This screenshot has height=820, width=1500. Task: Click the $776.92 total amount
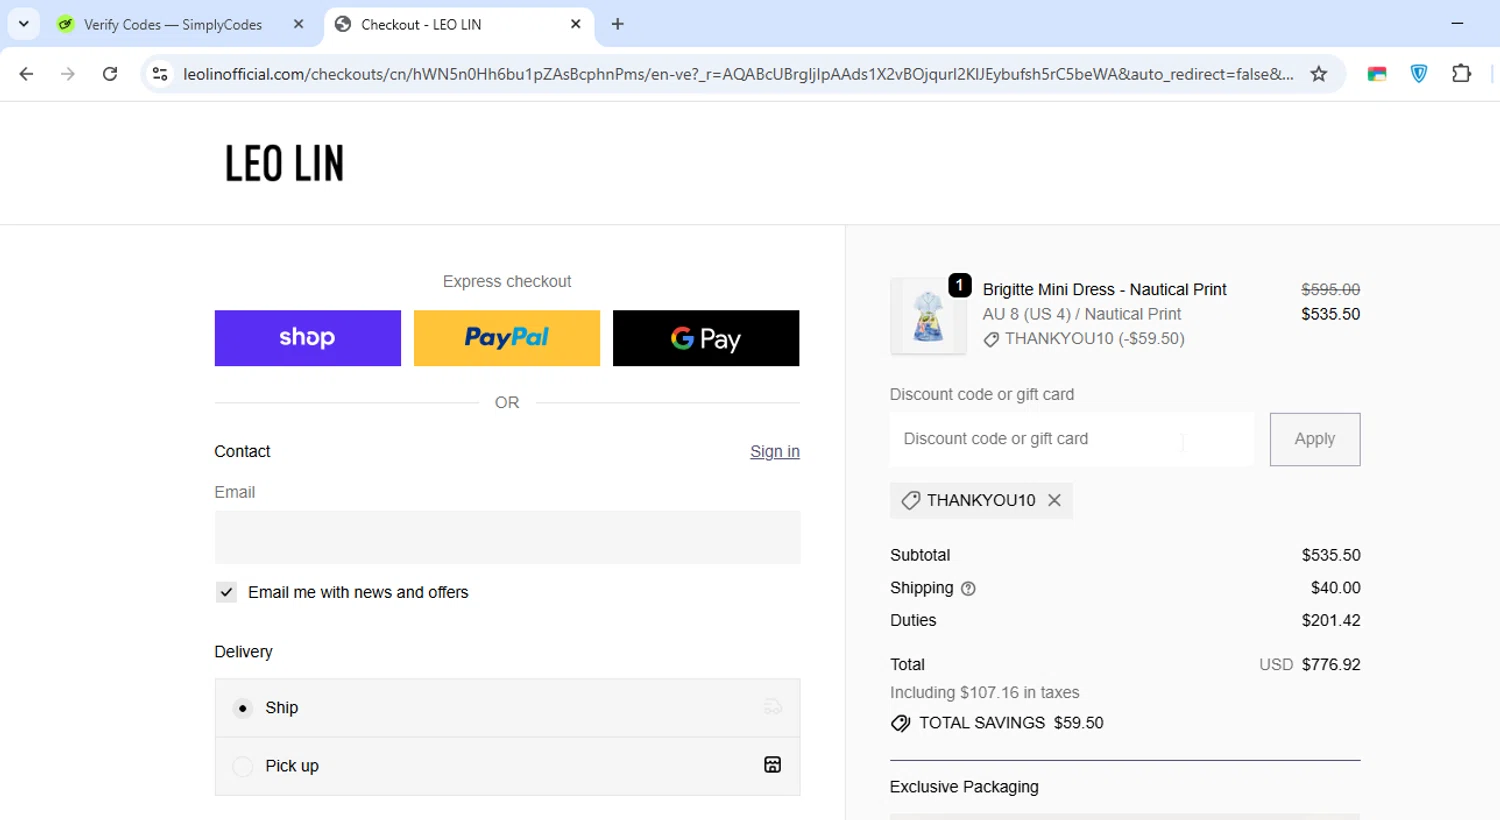[x=1330, y=664]
